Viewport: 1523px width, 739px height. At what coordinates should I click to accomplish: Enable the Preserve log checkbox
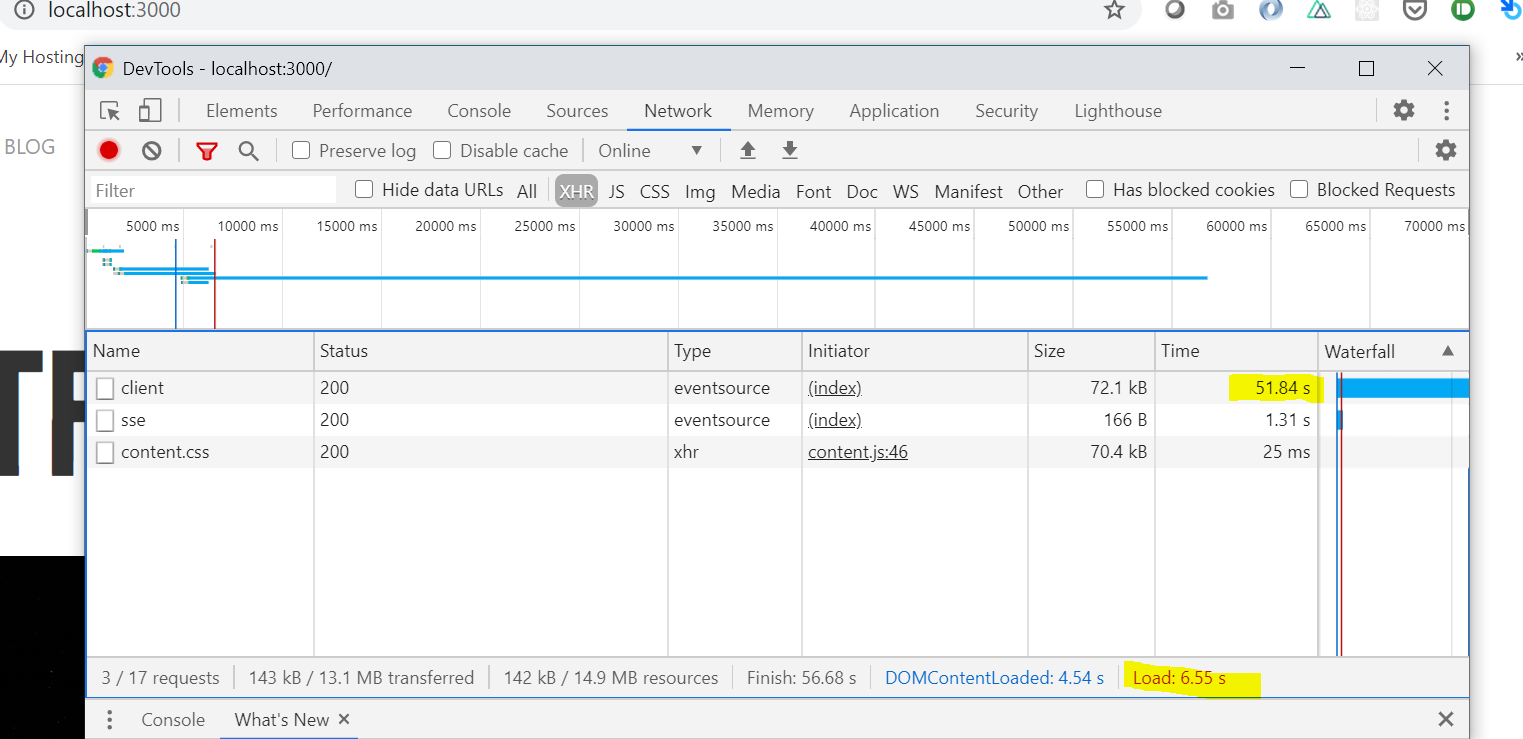pyautogui.click(x=301, y=150)
